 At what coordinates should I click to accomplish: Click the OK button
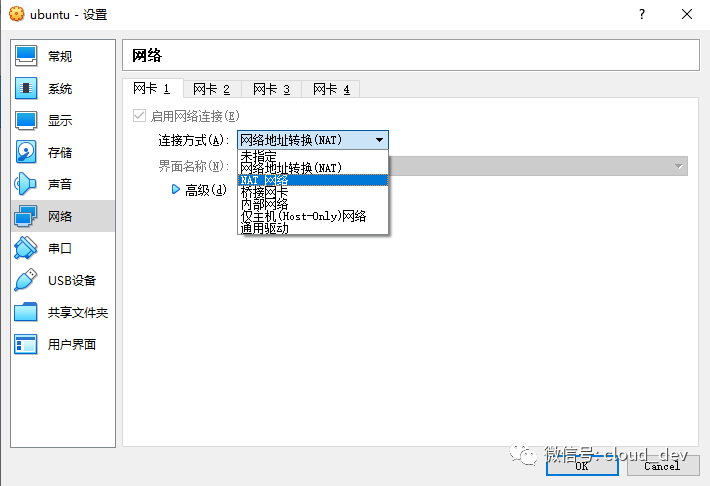[x=581, y=465]
